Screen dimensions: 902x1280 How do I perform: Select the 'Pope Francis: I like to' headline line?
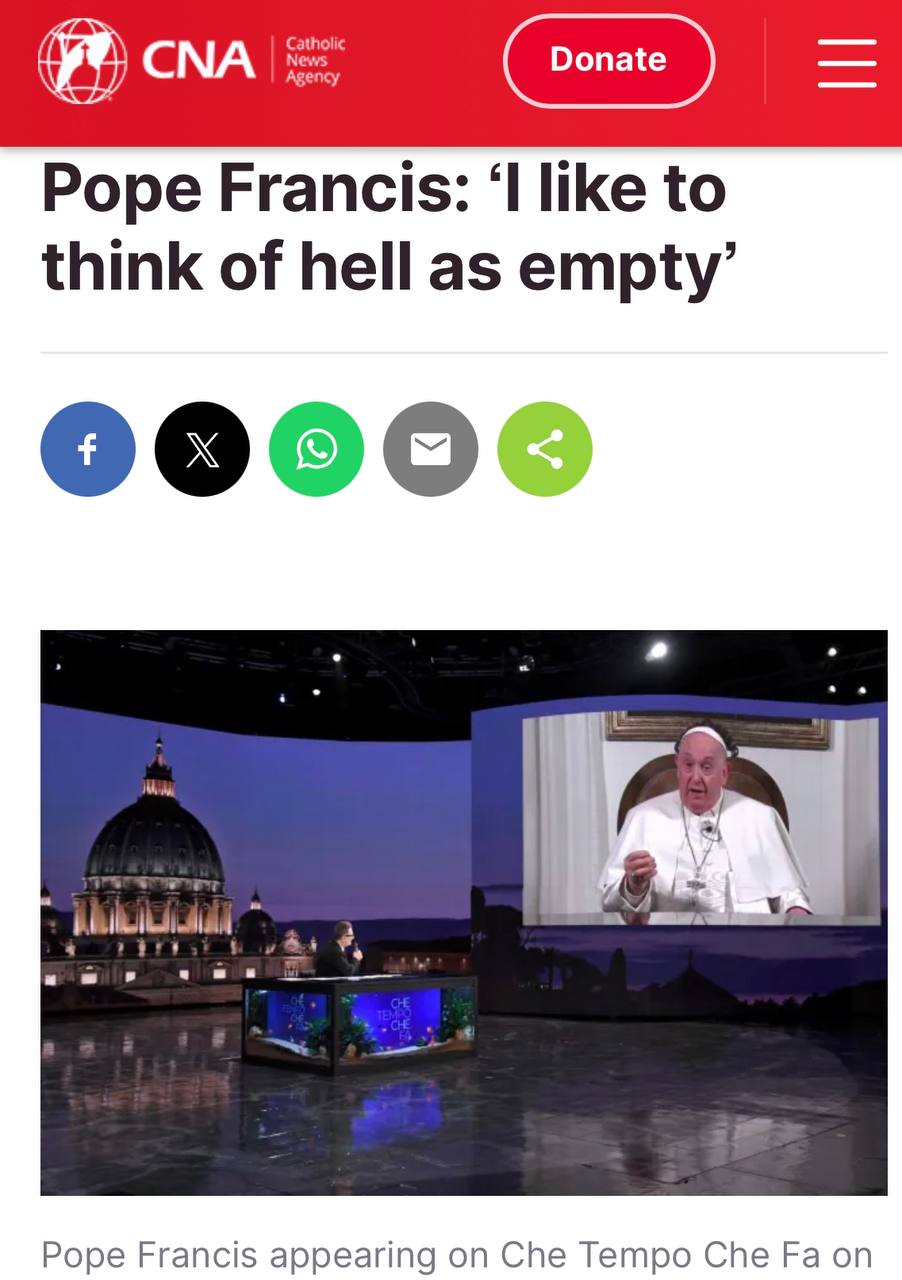pos(383,188)
